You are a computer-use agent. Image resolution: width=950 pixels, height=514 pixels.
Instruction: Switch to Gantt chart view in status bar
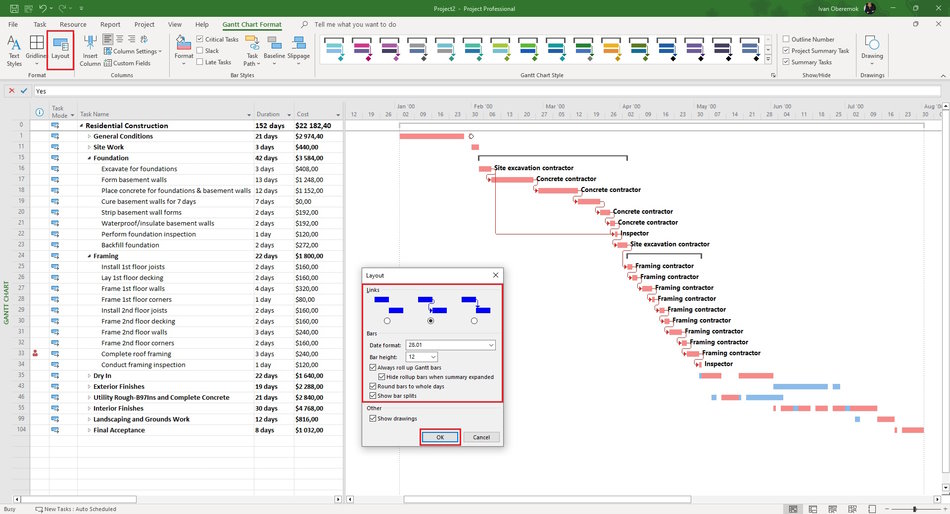[793, 509]
